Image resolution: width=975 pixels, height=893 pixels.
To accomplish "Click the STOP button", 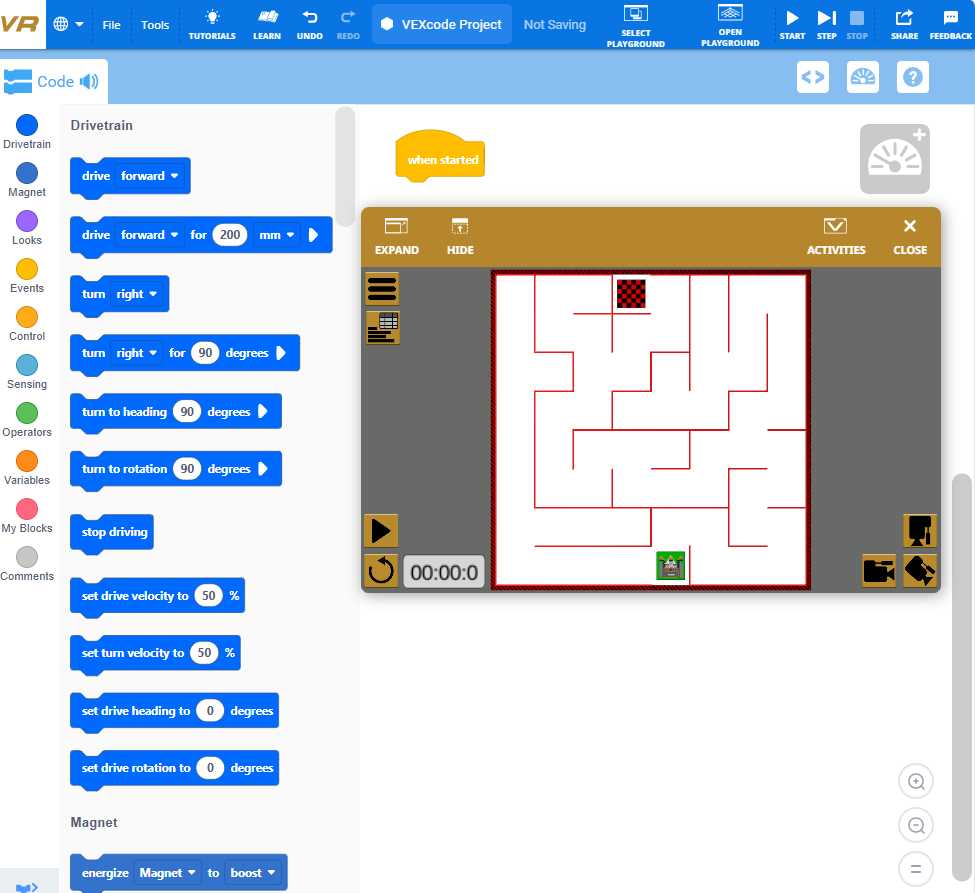I will click(857, 25).
